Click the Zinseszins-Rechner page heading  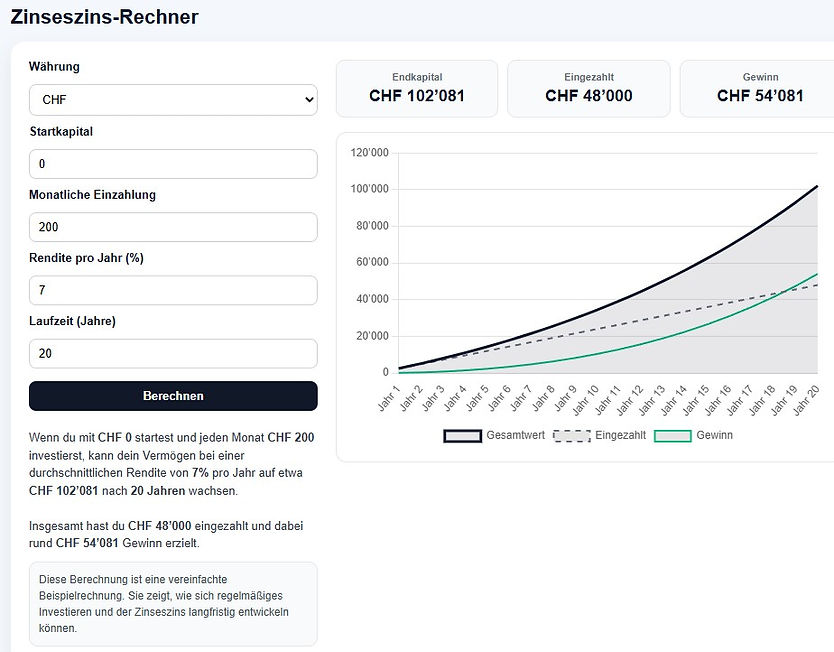(x=104, y=17)
